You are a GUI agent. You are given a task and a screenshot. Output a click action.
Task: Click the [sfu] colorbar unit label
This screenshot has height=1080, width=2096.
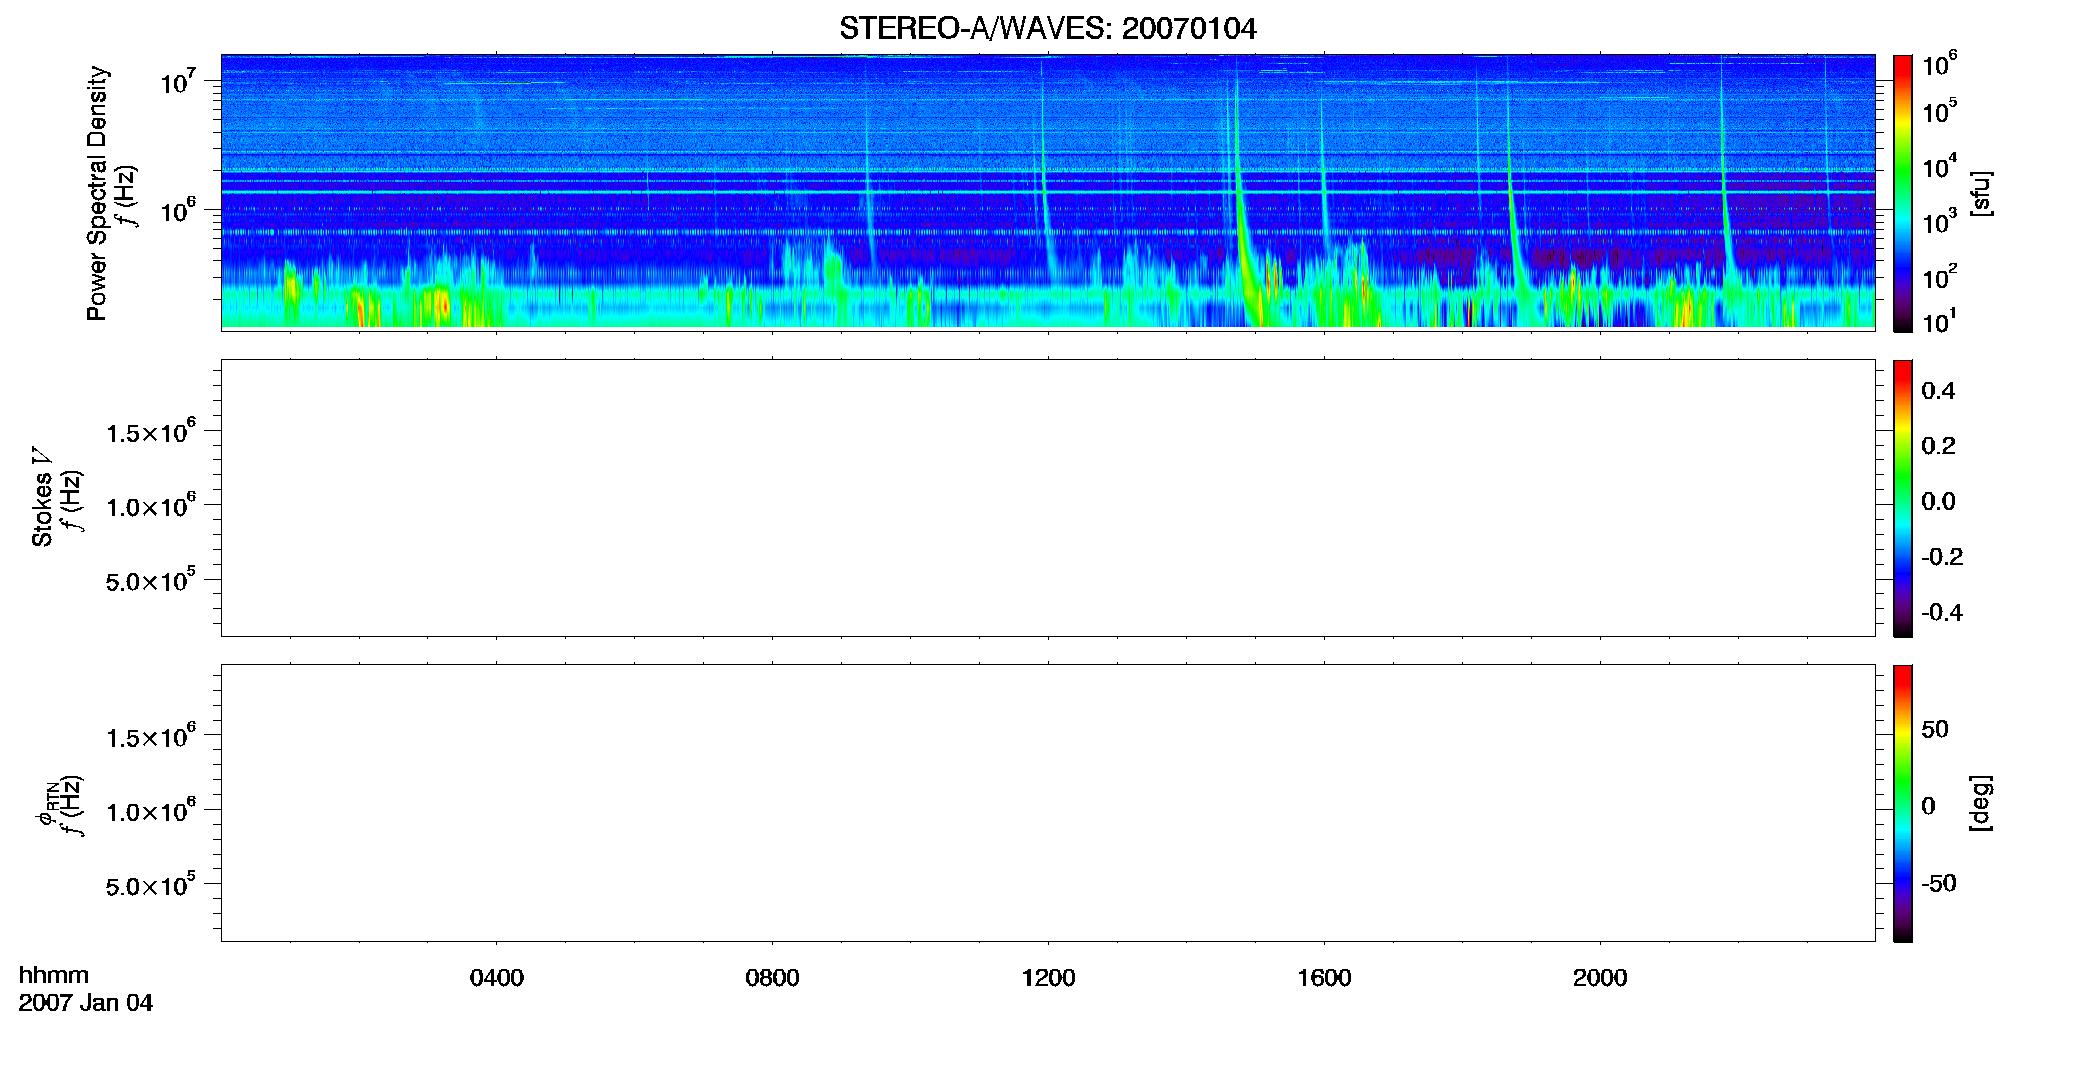(1981, 193)
